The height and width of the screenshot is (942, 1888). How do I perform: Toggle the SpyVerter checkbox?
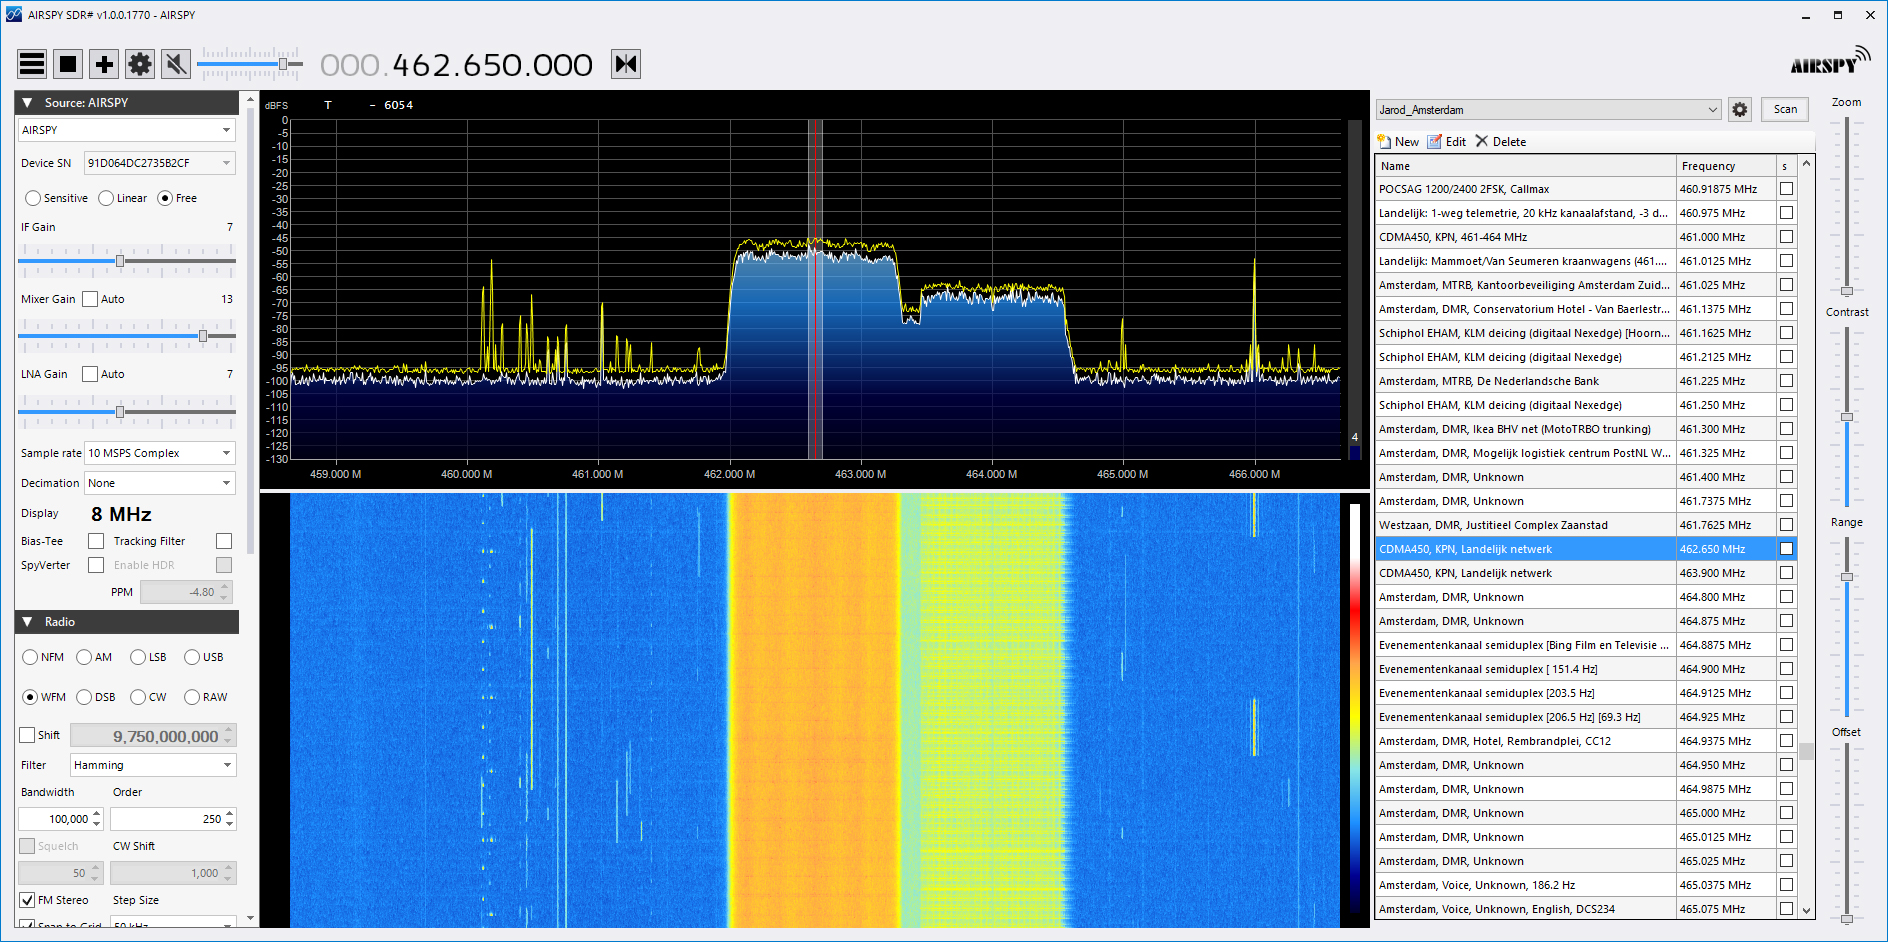(x=96, y=565)
